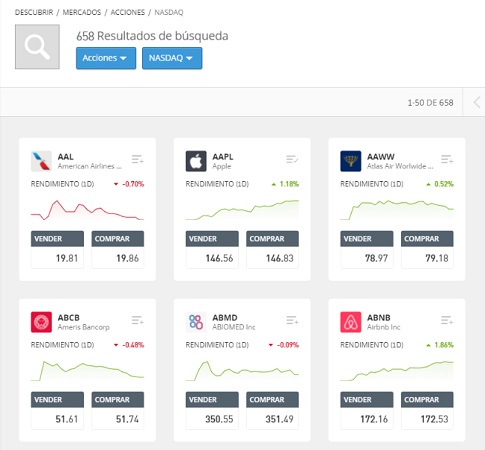Click the -0.48% ABCB performance value
Image resolution: width=485 pixels, height=450 pixels.
[x=133, y=345]
